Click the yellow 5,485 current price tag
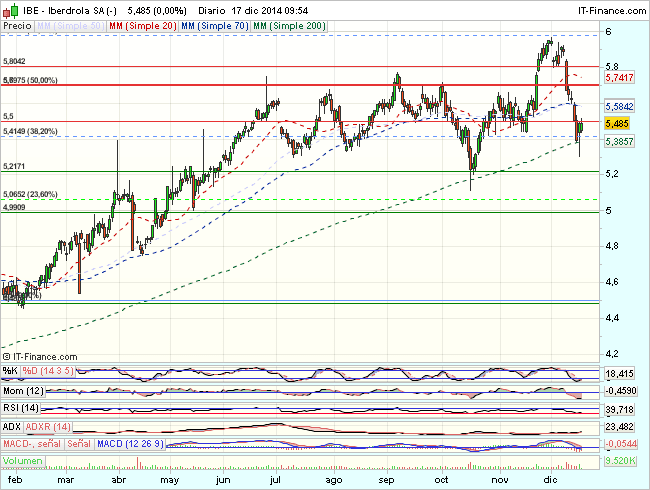Image resolution: width=650 pixels, height=490 pixels. 617,124
